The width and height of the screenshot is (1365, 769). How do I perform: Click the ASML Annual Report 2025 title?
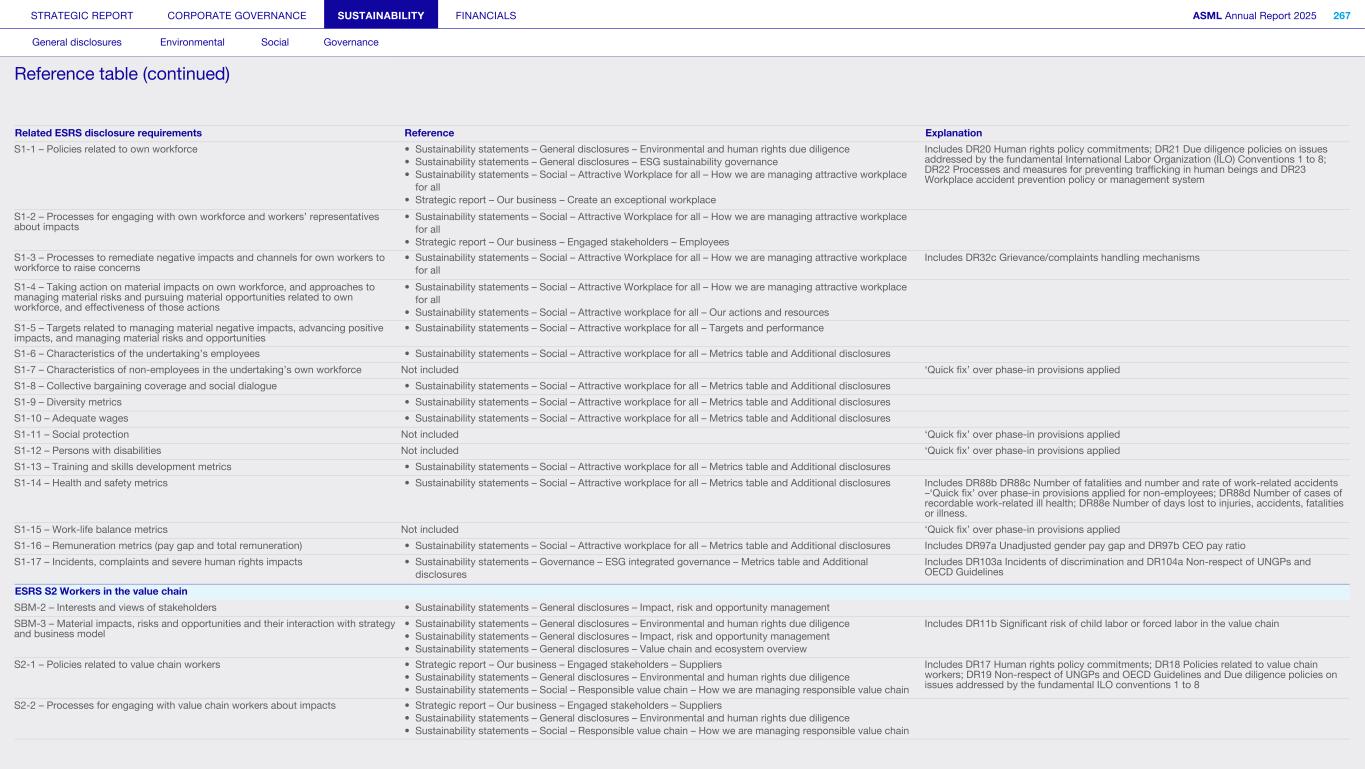click(1254, 15)
